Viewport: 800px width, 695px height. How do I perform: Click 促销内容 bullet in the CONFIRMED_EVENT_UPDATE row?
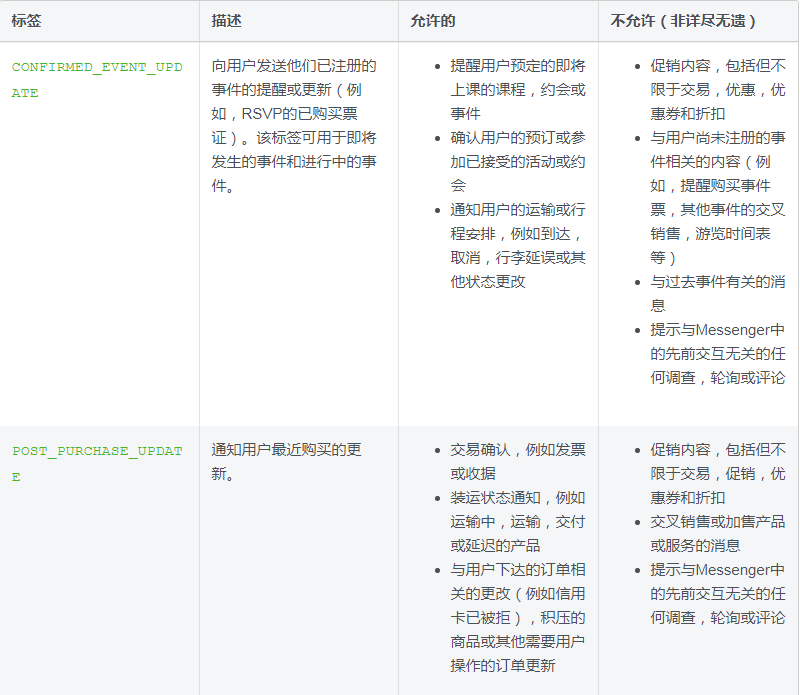coord(717,89)
